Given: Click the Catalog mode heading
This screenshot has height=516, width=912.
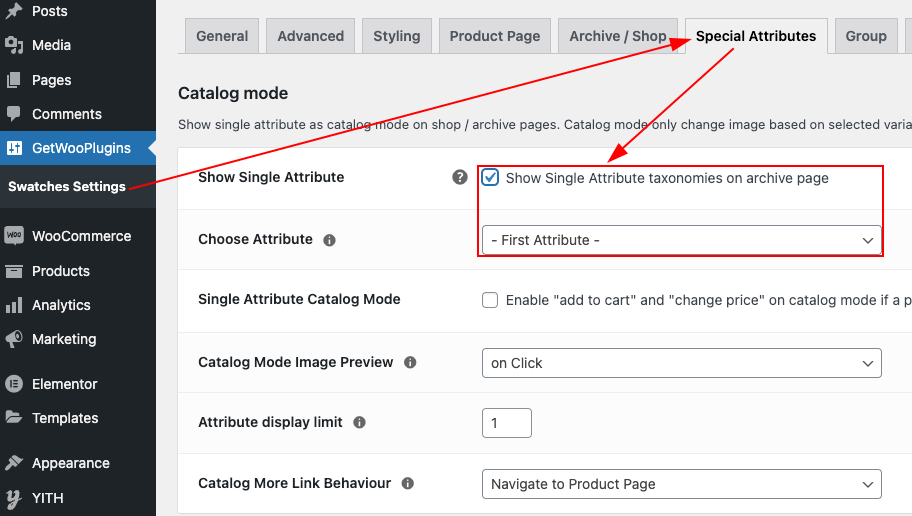Looking at the screenshot, I should (233, 93).
